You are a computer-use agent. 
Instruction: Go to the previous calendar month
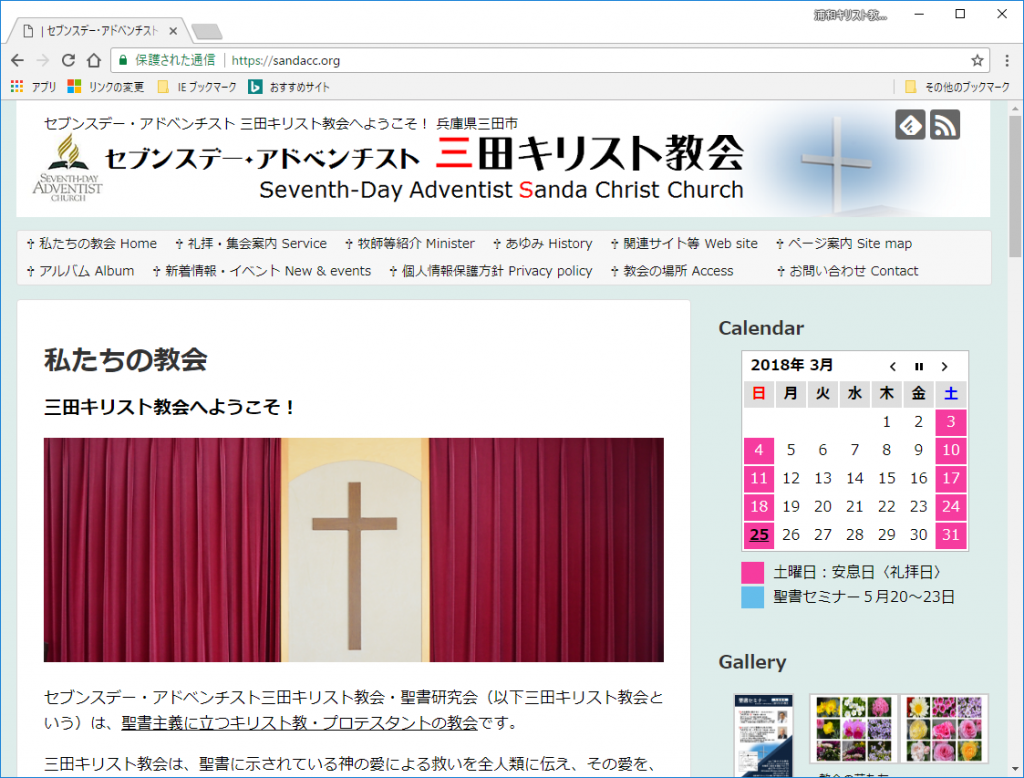click(x=893, y=366)
